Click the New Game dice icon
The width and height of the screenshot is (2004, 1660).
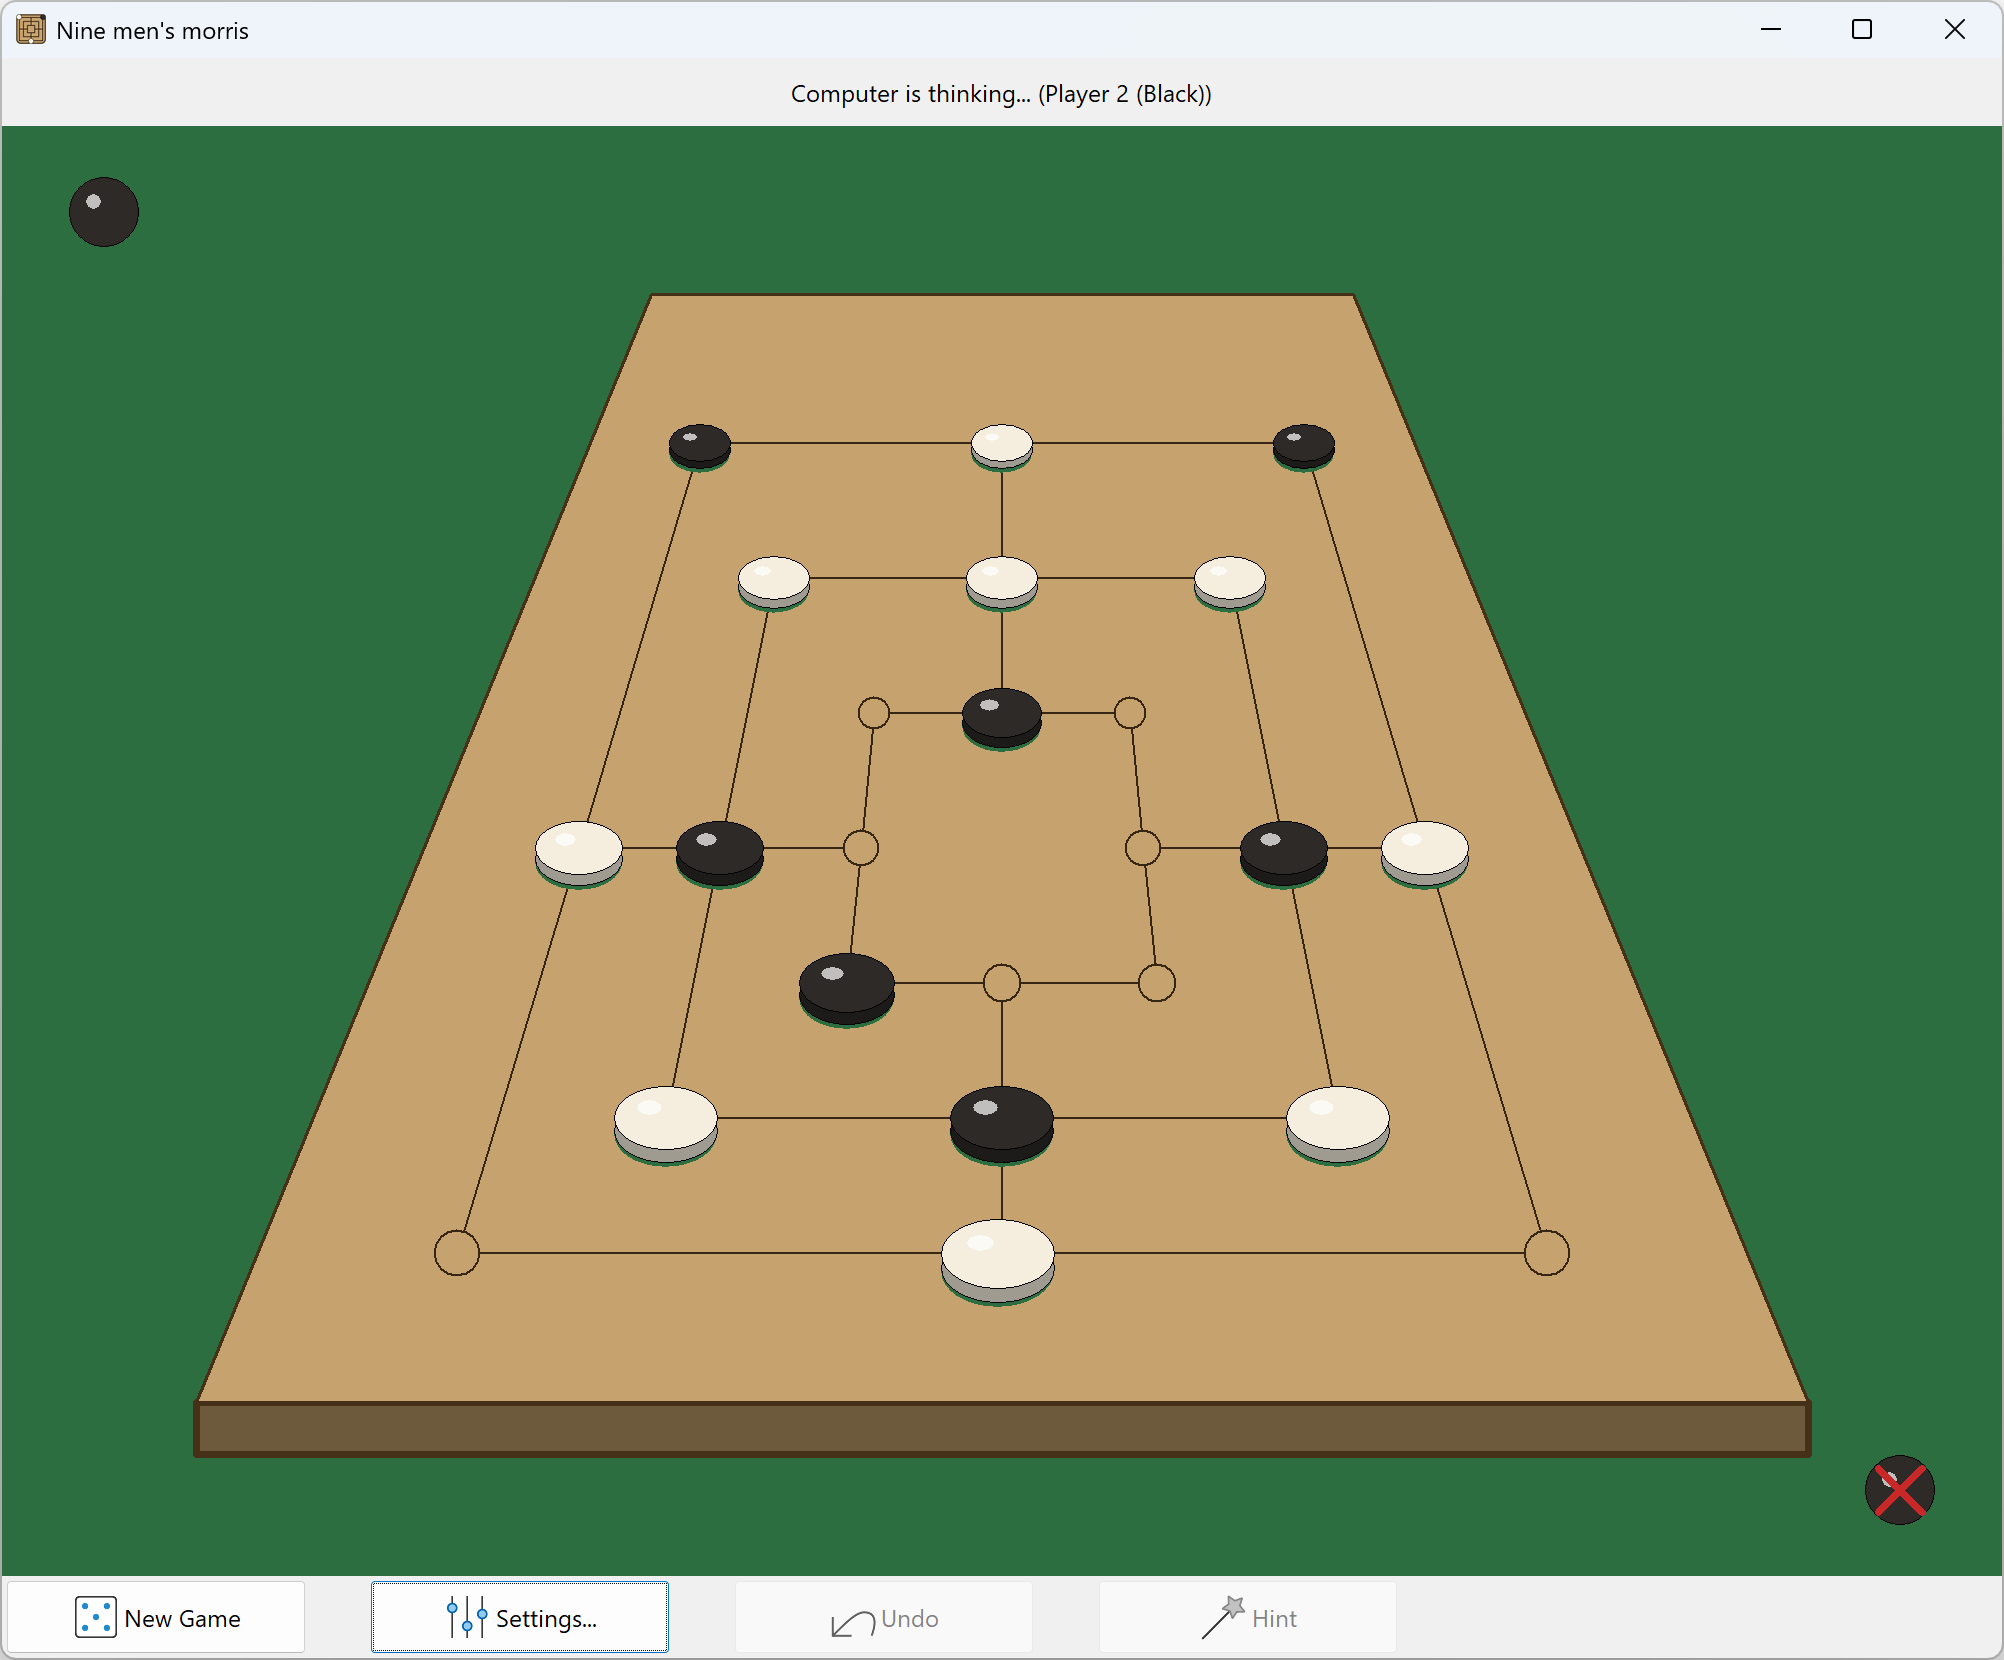coord(95,1618)
